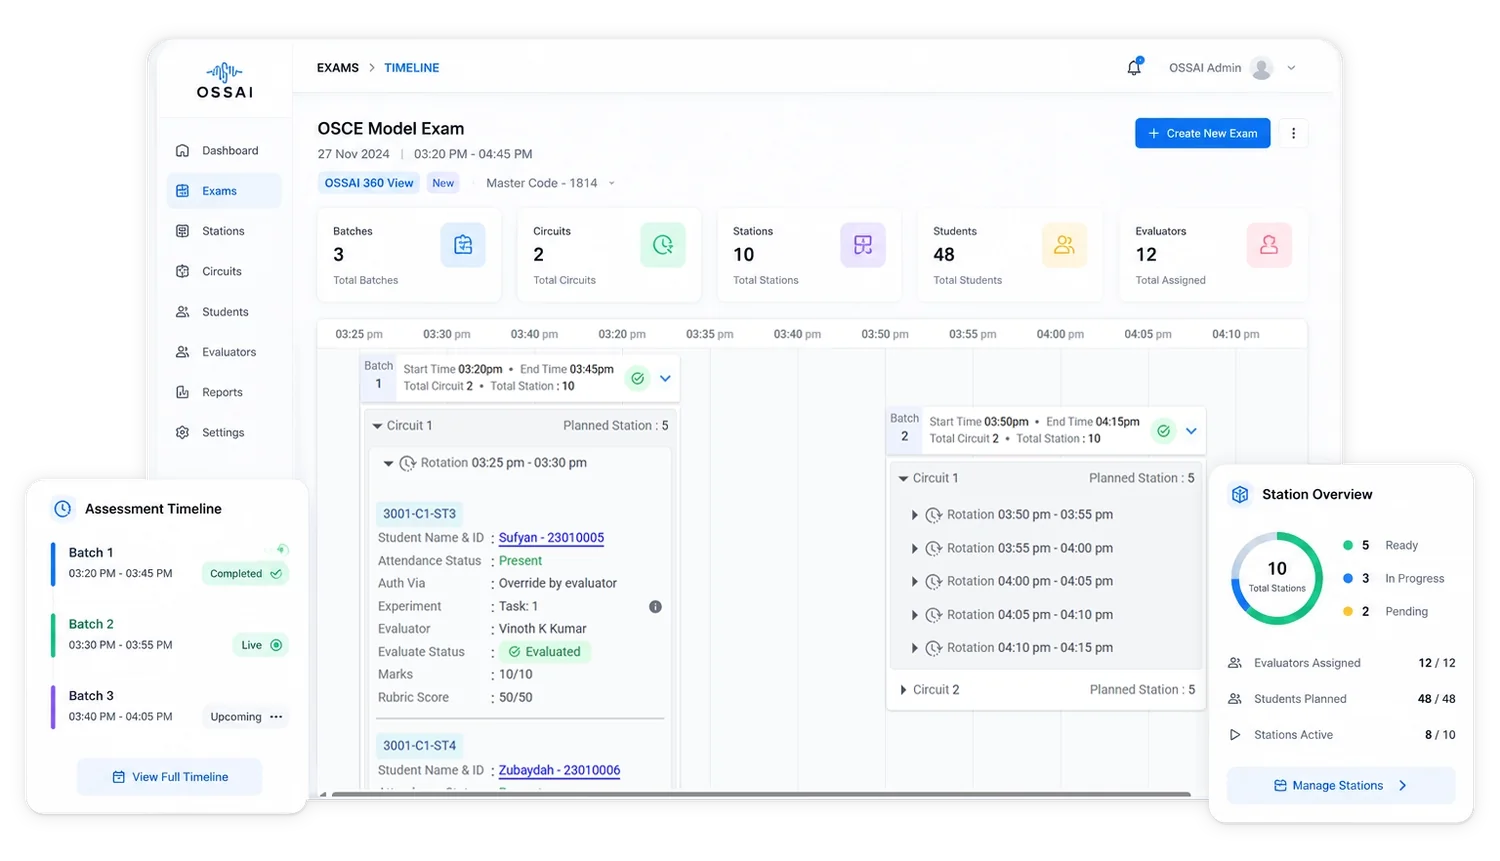The height and width of the screenshot is (861, 1500).
Task: Click the info icon beside Task: 1
Action: tap(655, 607)
